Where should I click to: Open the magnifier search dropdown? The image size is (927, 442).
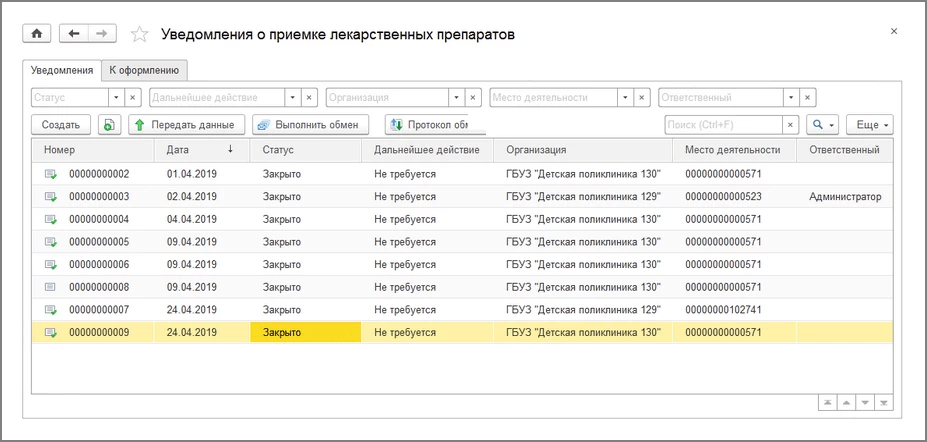point(822,125)
